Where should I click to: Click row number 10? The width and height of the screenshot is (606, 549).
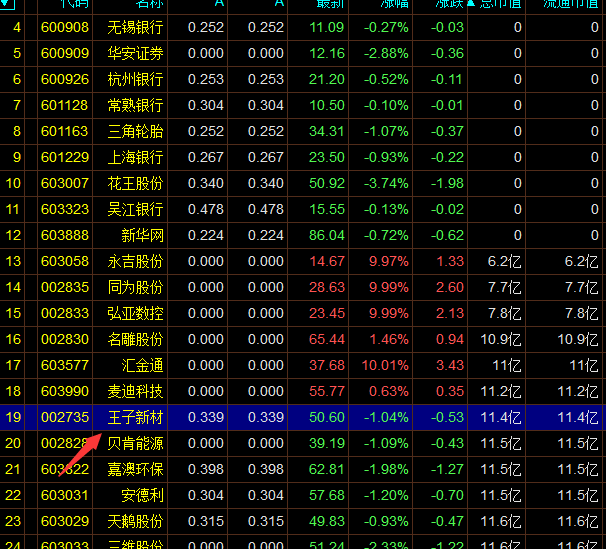[13, 183]
